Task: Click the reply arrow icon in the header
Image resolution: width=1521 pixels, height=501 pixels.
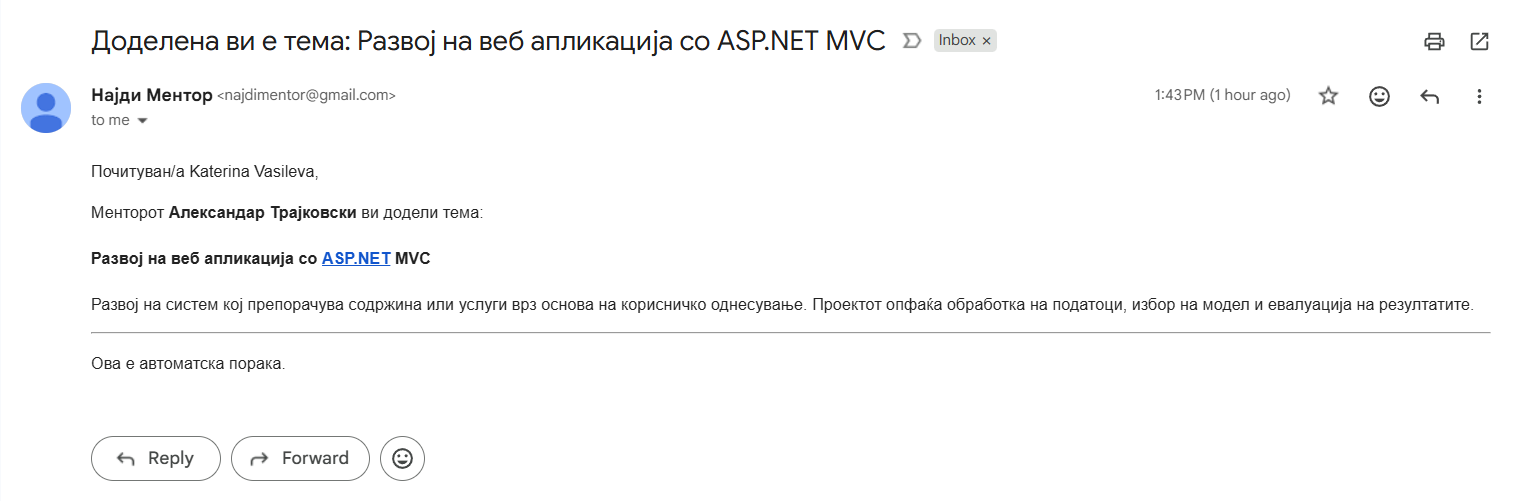Action: pyautogui.click(x=1429, y=96)
